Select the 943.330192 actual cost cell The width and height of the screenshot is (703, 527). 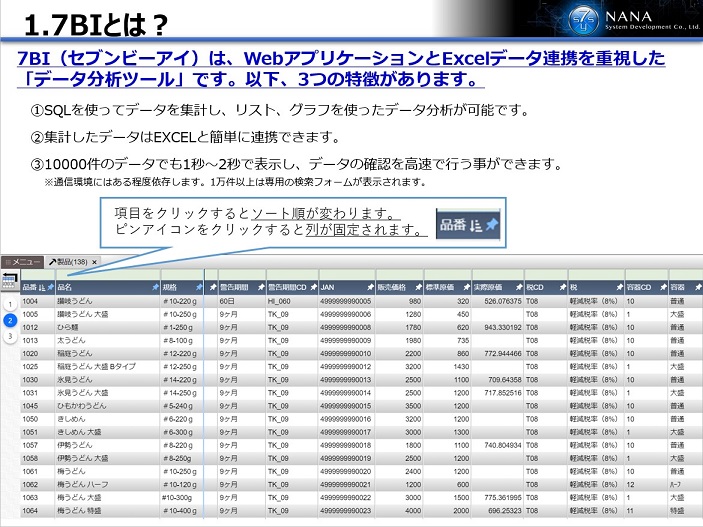(498, 327)
